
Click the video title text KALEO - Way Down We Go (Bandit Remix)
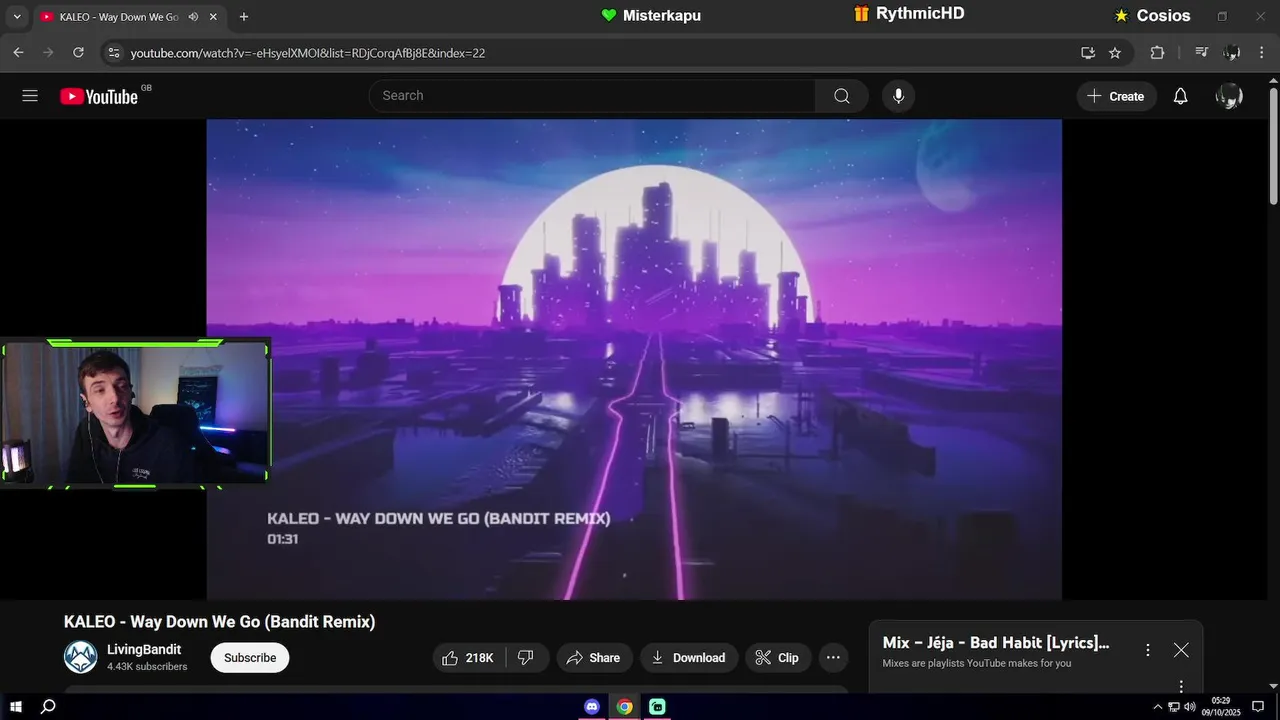click(x=220, y=622)
